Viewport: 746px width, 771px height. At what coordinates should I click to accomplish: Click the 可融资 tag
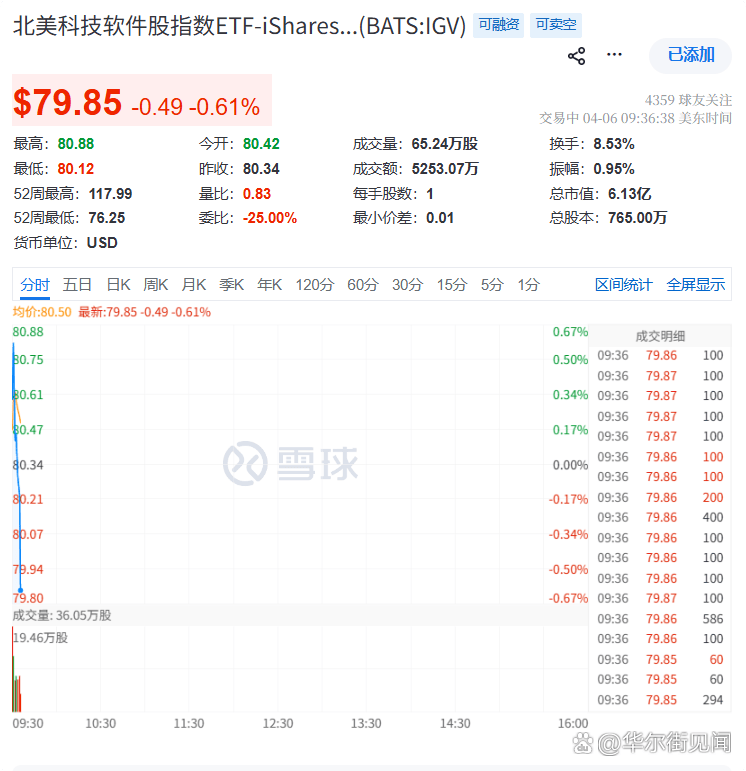498,25
